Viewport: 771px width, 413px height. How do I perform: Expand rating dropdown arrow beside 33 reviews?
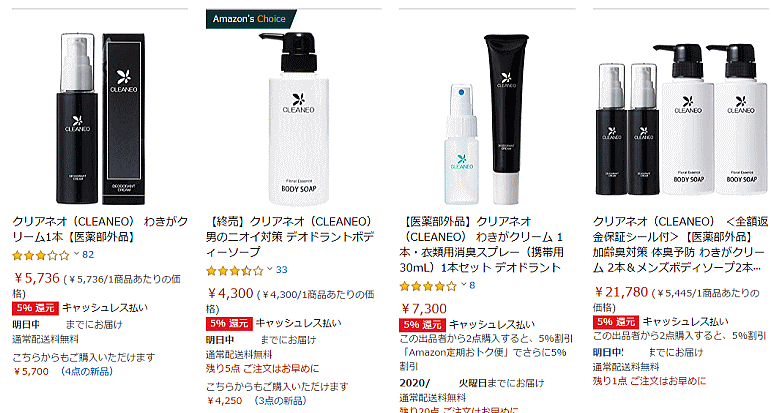[x=270, y=270]
